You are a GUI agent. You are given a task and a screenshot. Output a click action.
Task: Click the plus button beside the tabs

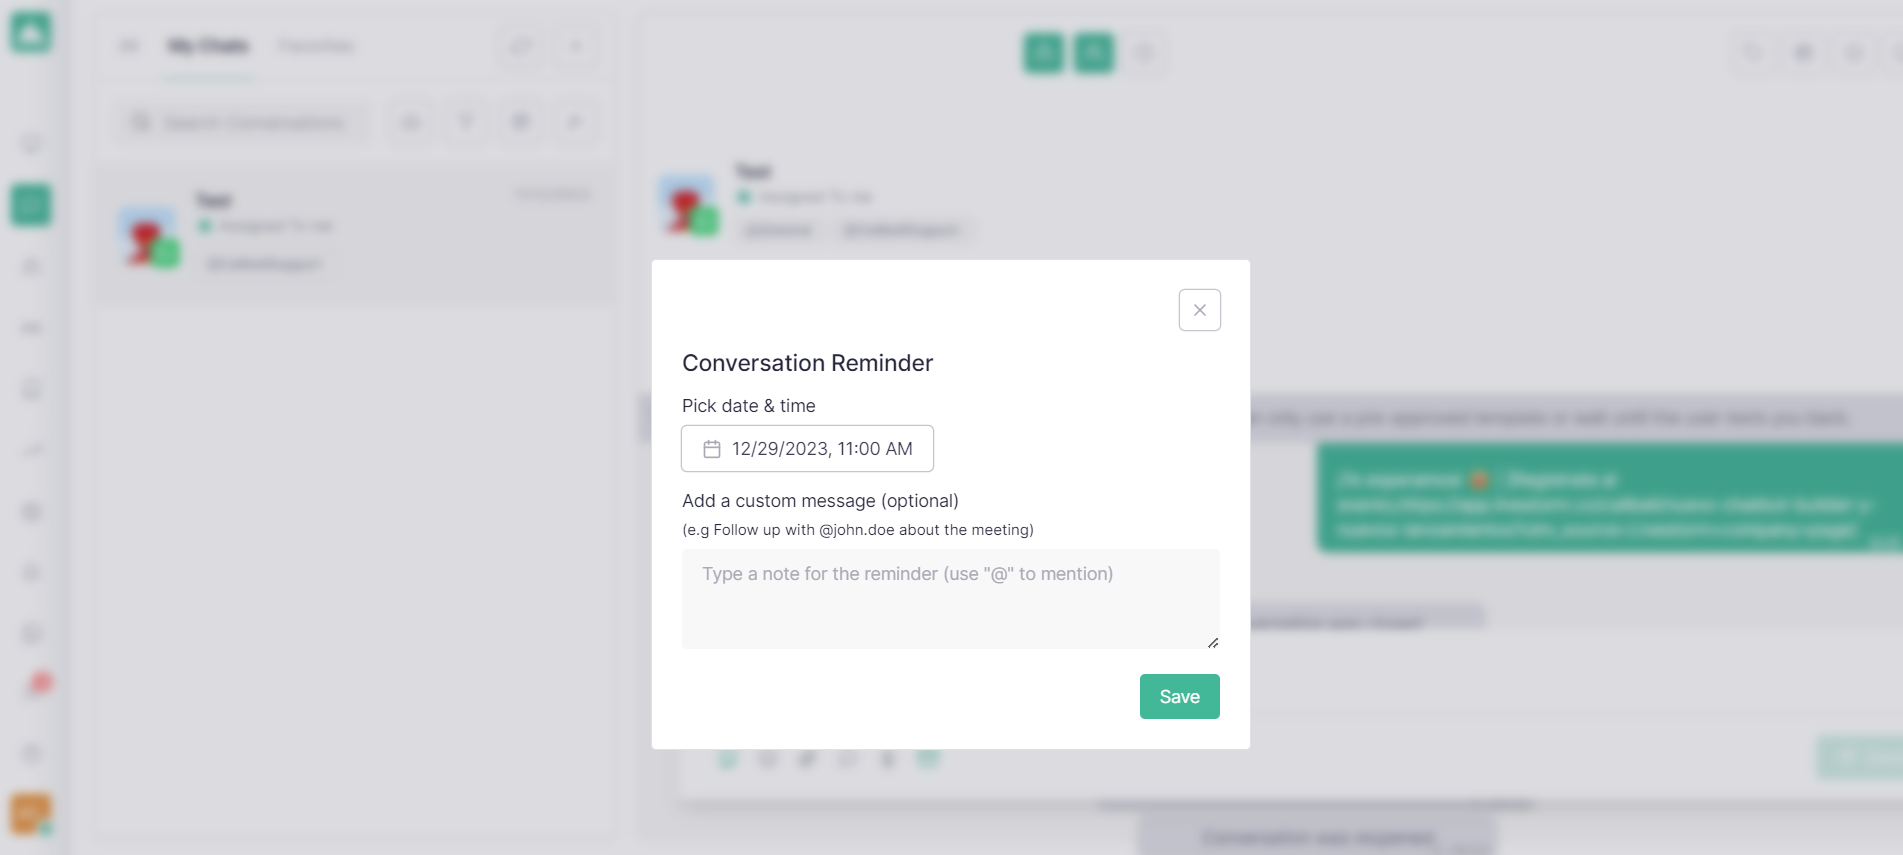point(576,46)
